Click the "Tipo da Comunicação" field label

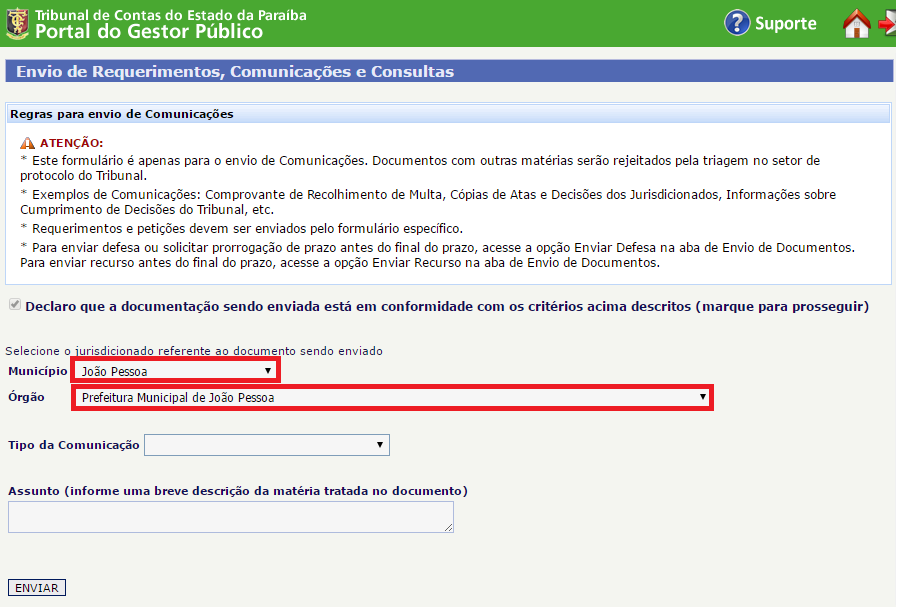tap(74, 445)
